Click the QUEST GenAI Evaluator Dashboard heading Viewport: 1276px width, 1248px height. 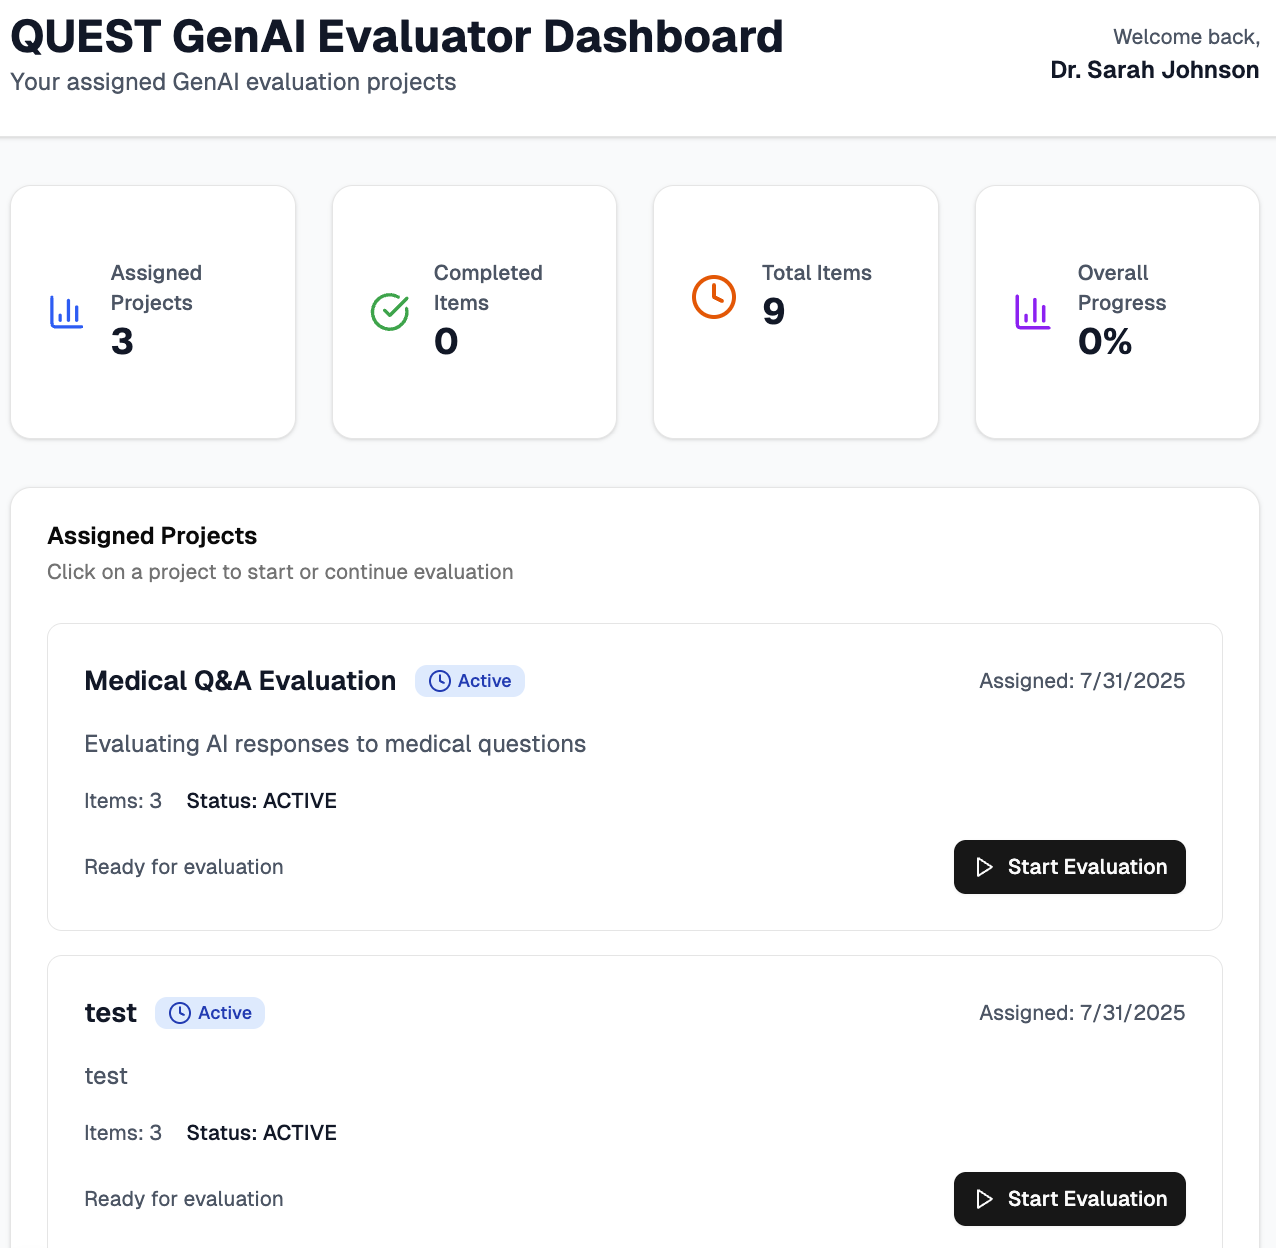pyautogui.click(x=396, y=37)
